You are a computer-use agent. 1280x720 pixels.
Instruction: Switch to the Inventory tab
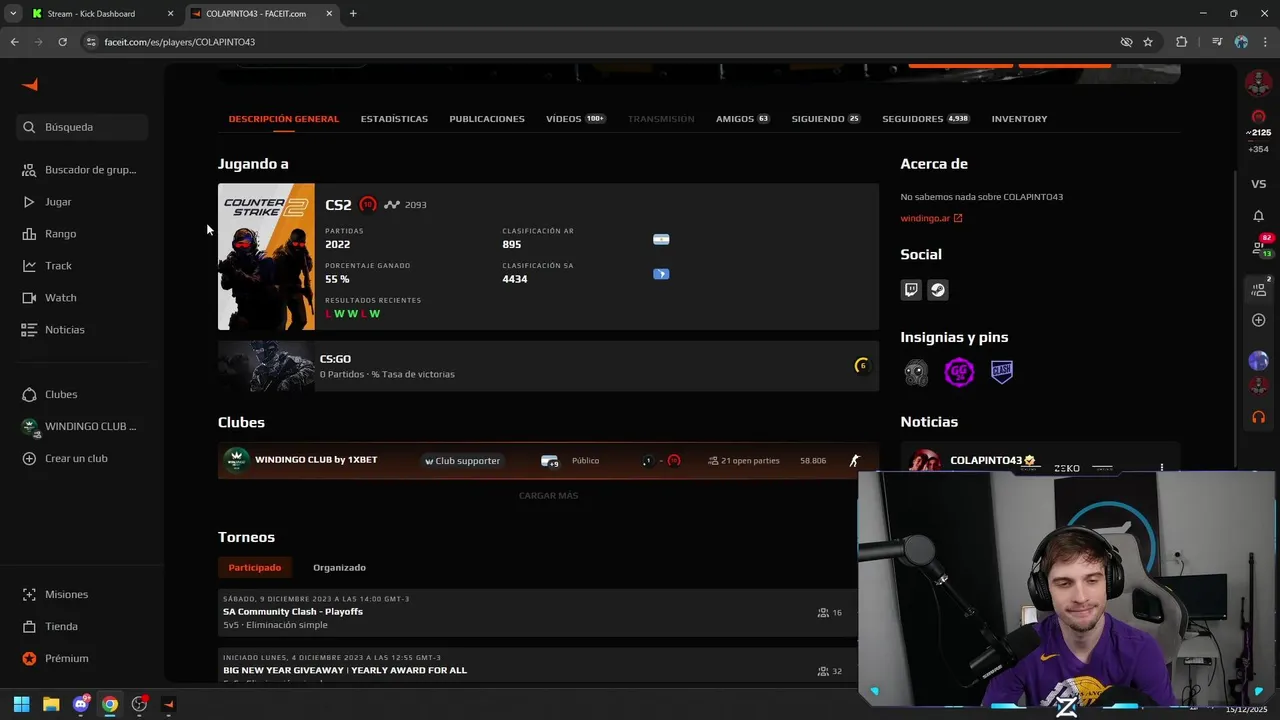point(1019,119)
